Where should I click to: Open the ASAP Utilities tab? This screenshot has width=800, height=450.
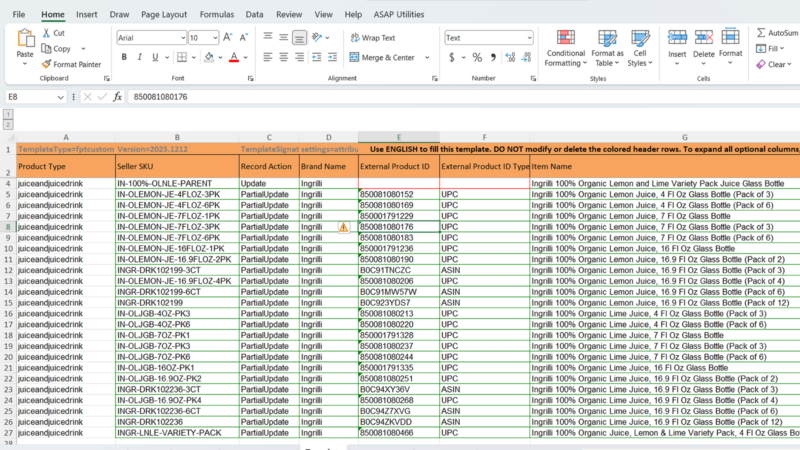pos(398,15)
